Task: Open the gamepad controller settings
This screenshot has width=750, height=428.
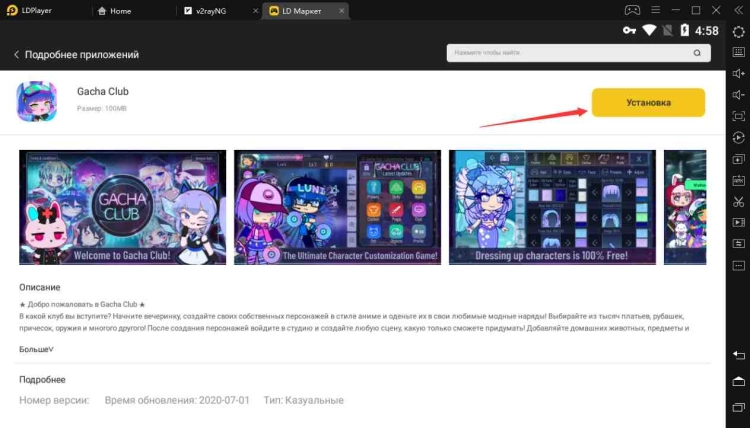Action: [632, 10]
